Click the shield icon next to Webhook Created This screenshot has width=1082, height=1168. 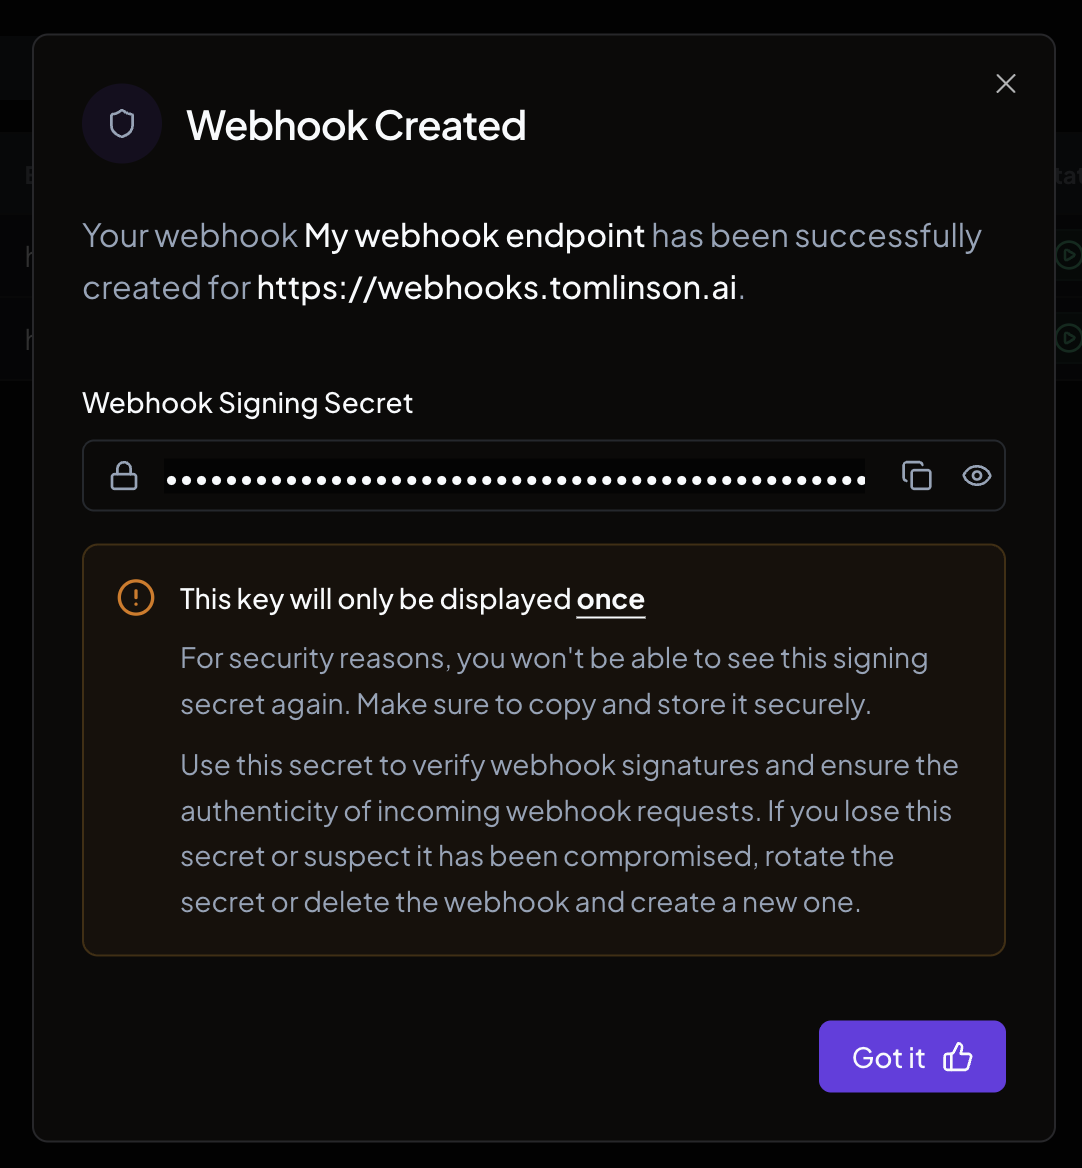click(122, 123)
